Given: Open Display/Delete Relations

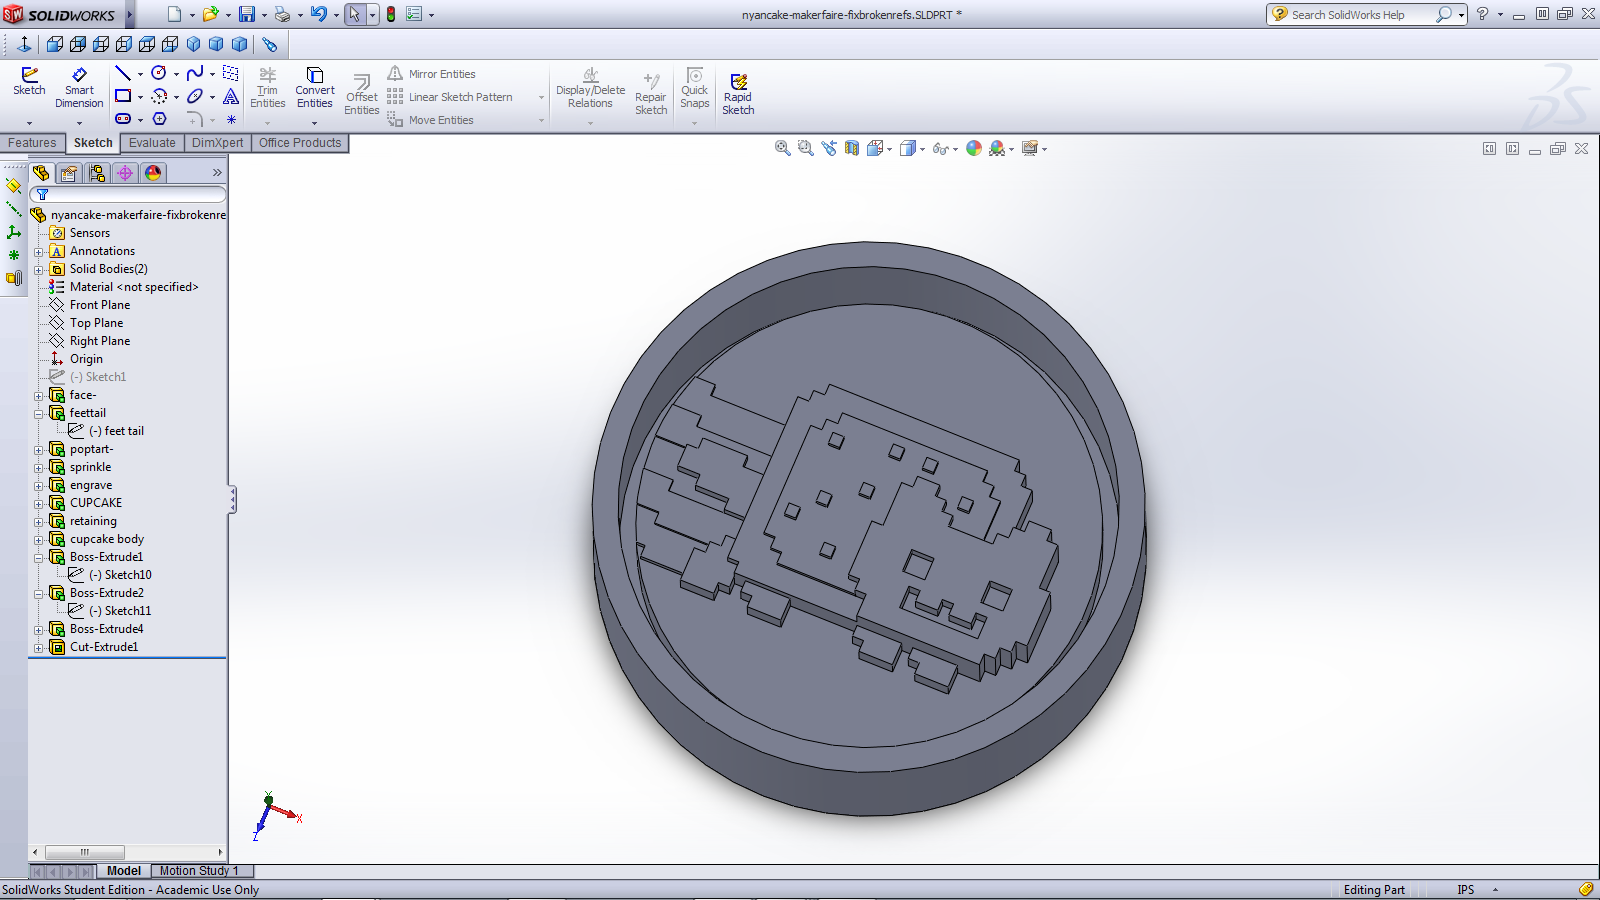Looking at the screenshot, I should 590,87.
